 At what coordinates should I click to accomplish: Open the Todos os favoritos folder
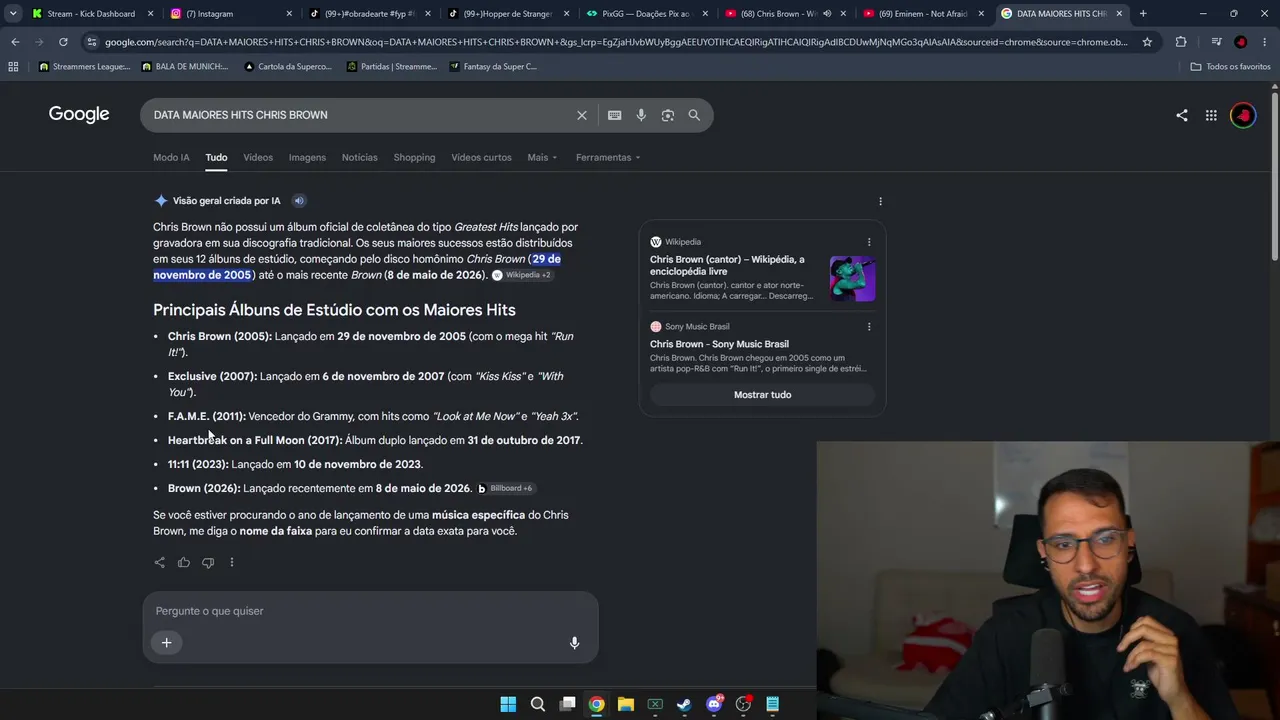pyautogui.click(x=1231, y=67)
